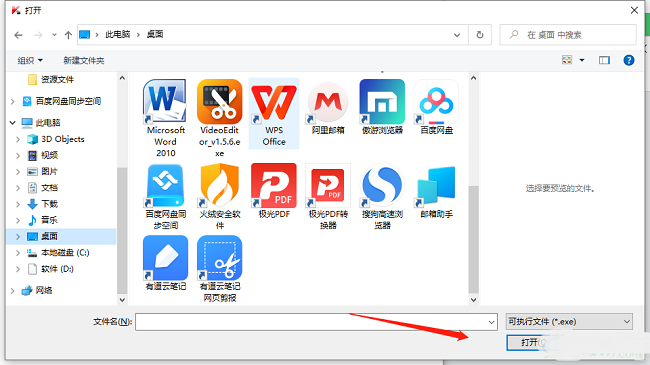Open the 组织 menu
The height and width of the screenshot is (365, 650).
click(30, 61)
